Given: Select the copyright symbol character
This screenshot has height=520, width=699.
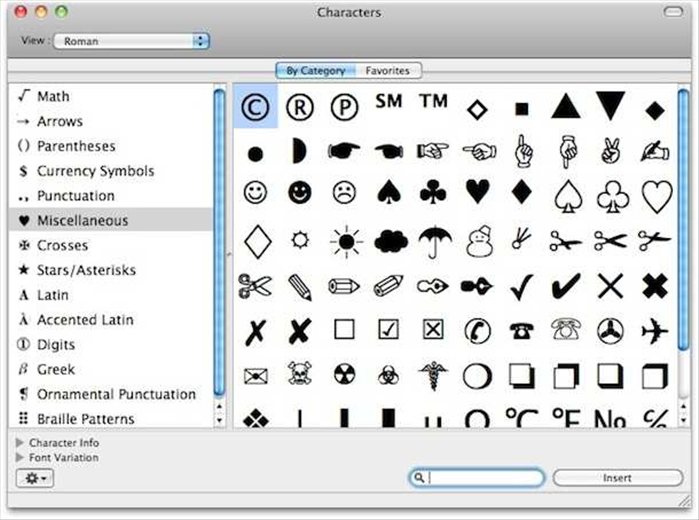Looking at the screenshot, I should pos(255,107).
